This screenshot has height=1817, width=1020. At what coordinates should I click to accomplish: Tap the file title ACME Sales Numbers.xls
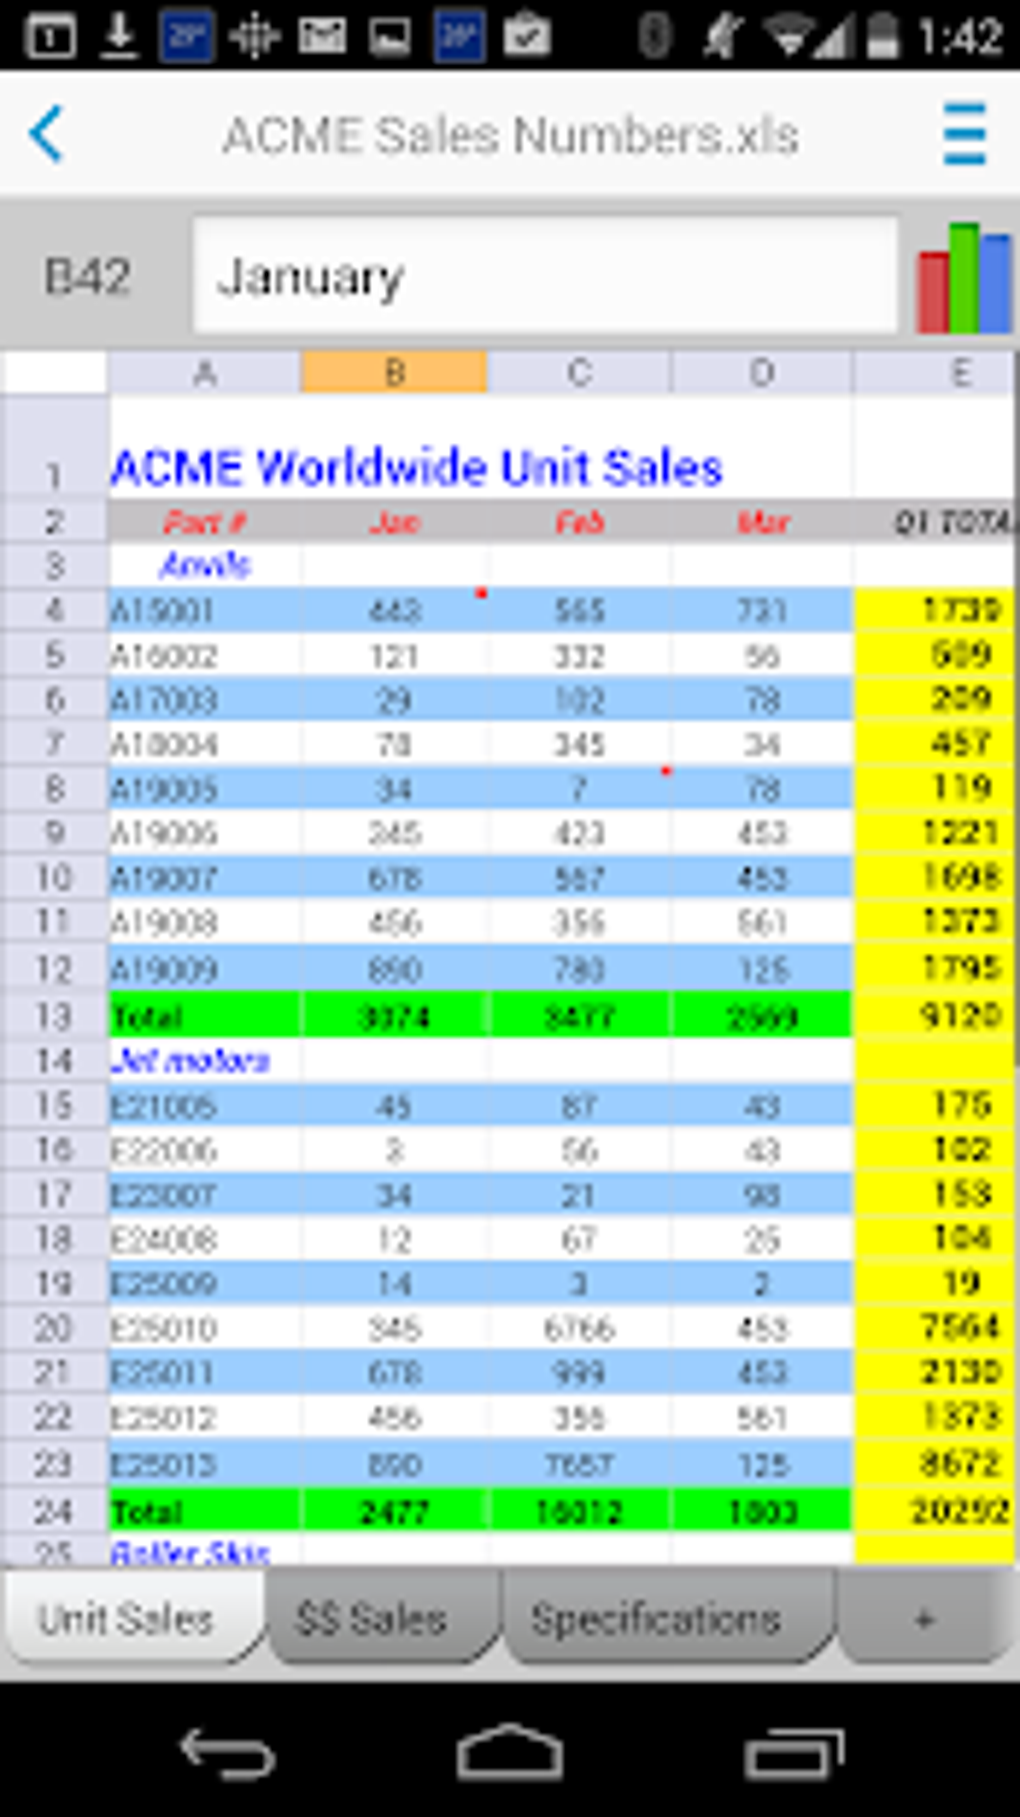point(510,135)
